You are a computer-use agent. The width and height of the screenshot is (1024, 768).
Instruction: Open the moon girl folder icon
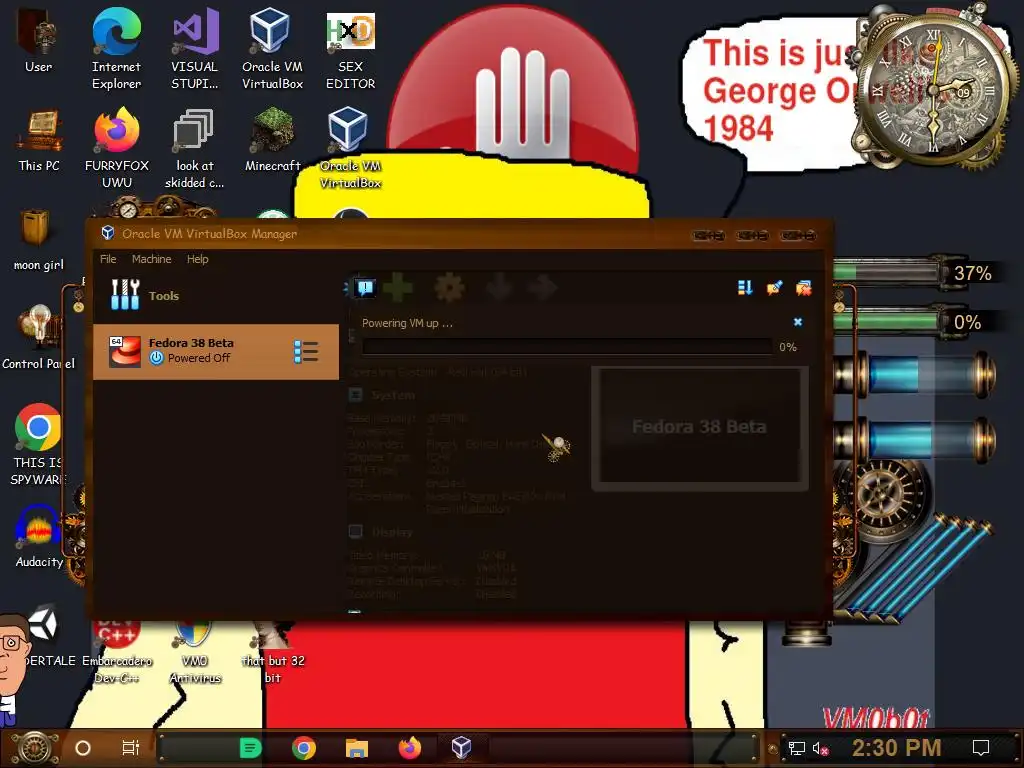(x=39, y=239)
